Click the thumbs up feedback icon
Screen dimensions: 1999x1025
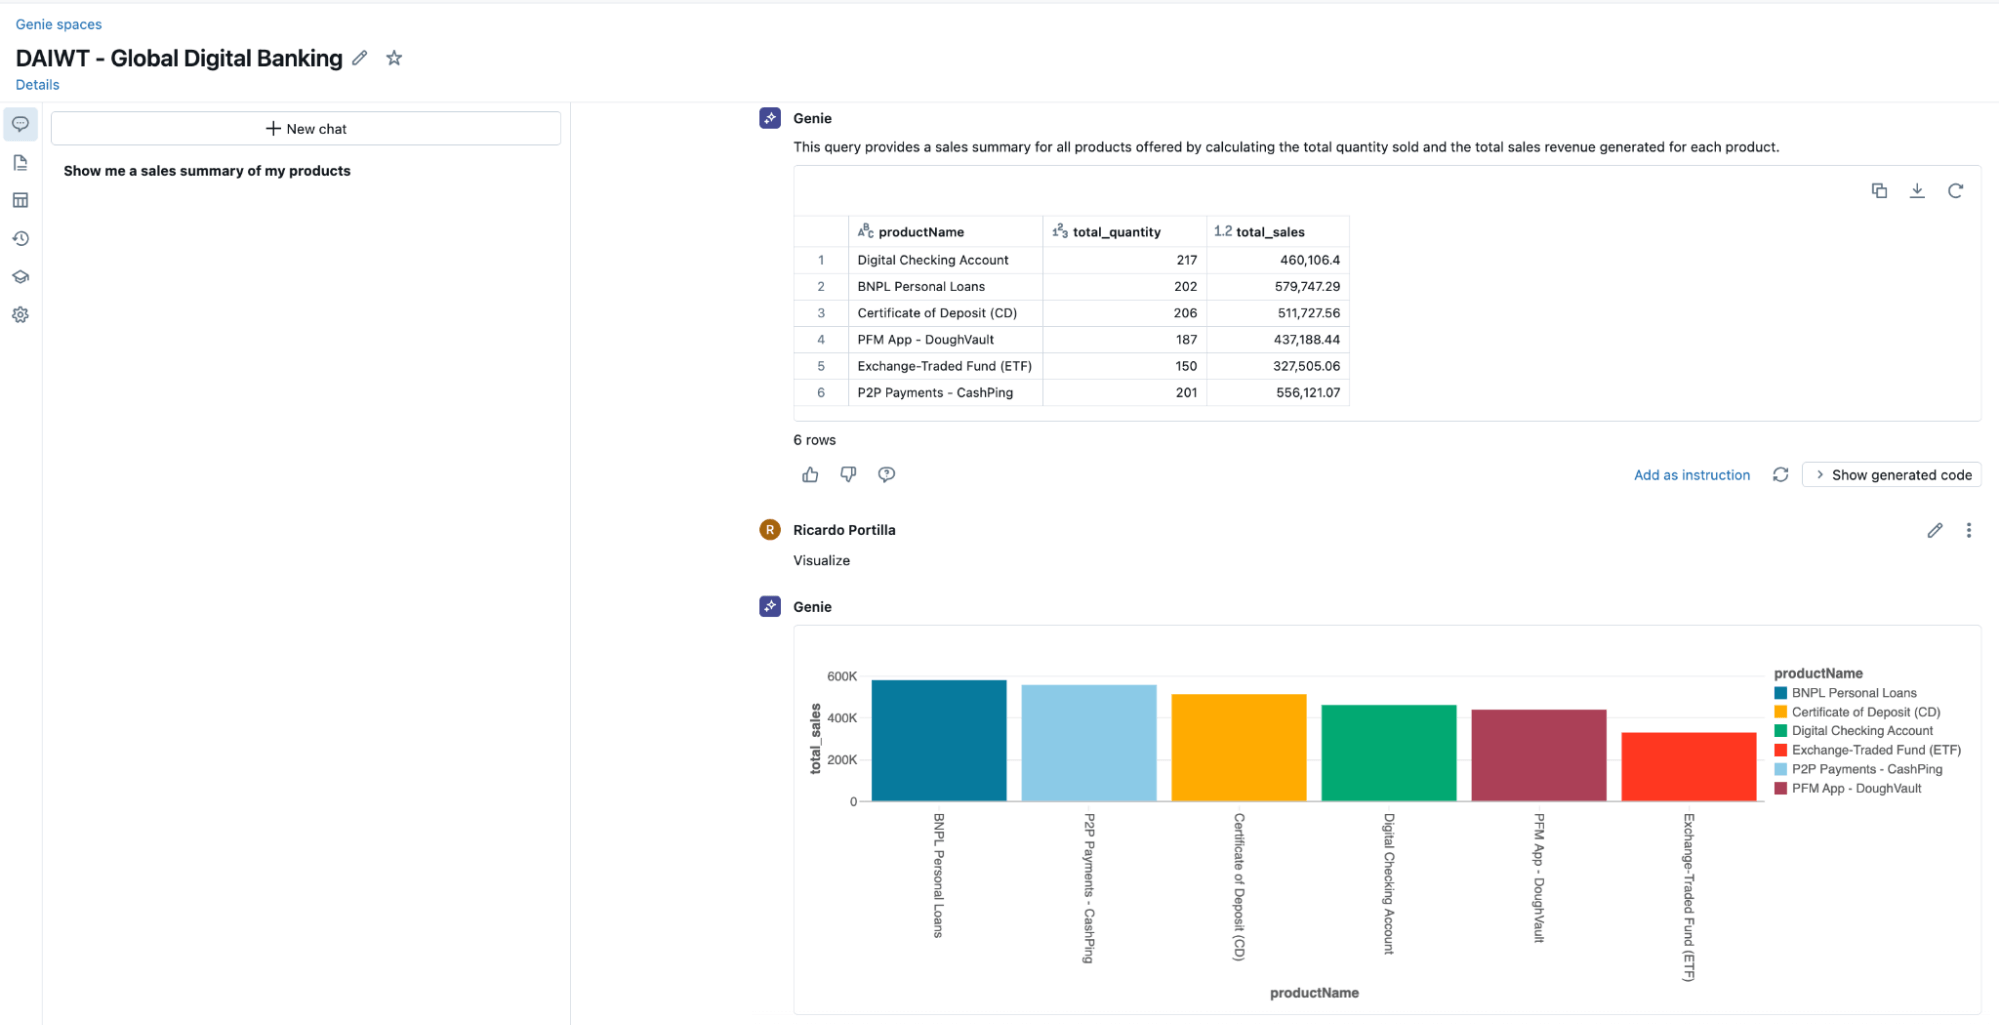810,475
